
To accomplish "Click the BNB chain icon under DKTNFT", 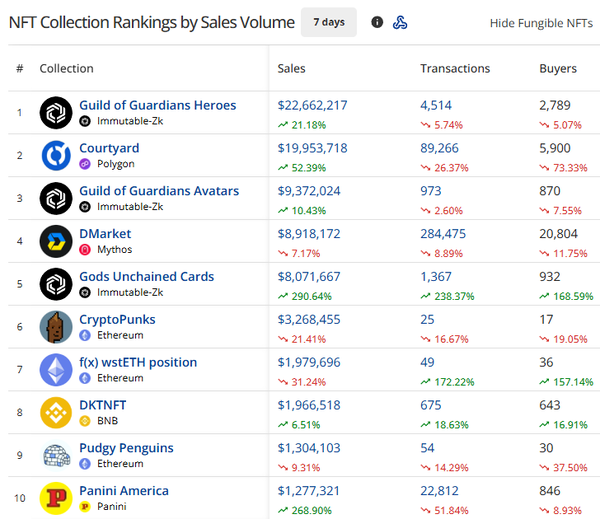I will (85, 421).
